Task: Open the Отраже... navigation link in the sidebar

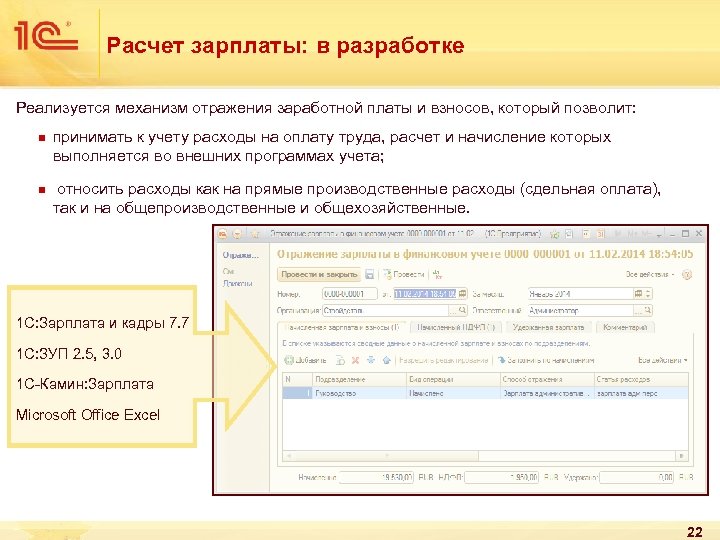Action: (x=241, y=255)
